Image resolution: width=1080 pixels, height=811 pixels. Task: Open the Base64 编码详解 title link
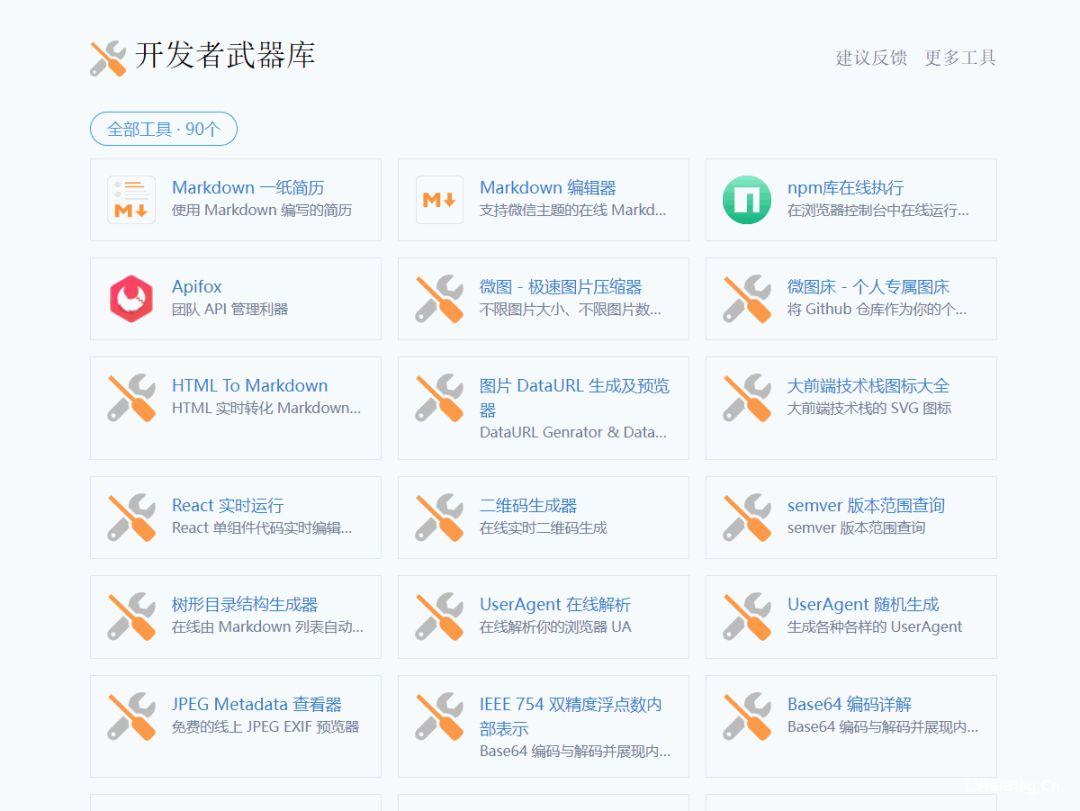click(849, 704)
